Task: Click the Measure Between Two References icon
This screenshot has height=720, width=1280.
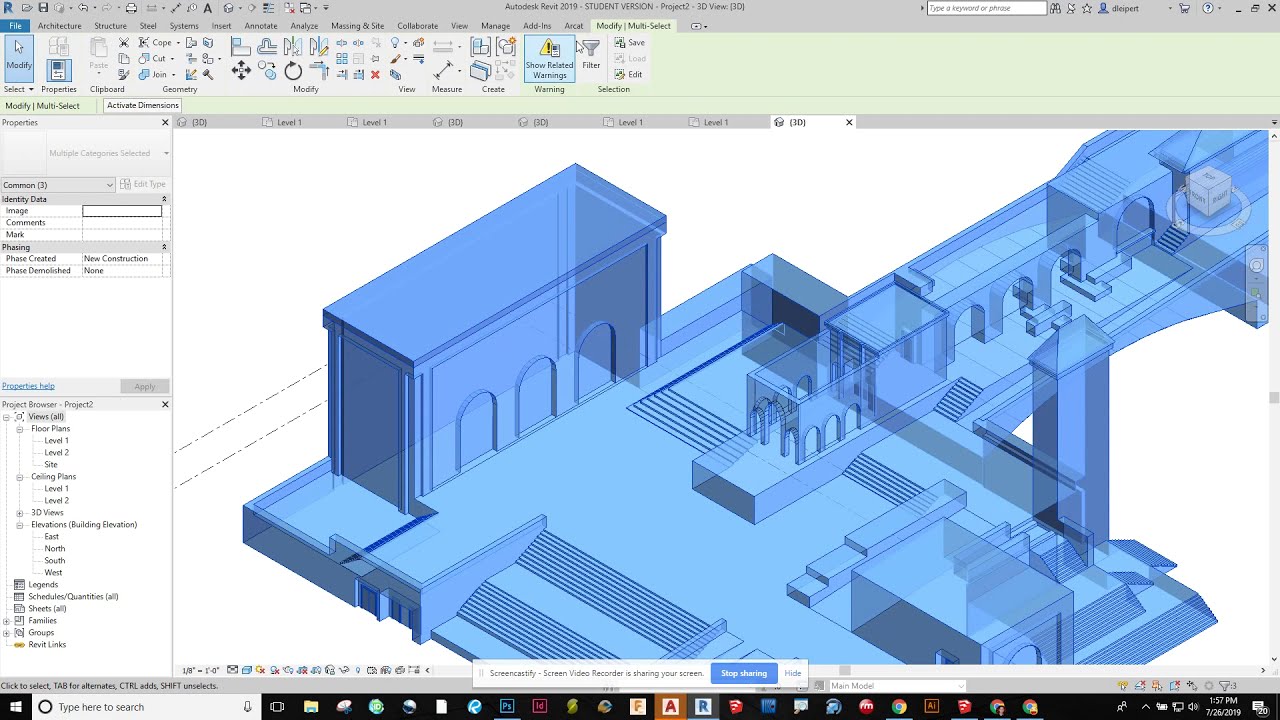Action: 443,69
